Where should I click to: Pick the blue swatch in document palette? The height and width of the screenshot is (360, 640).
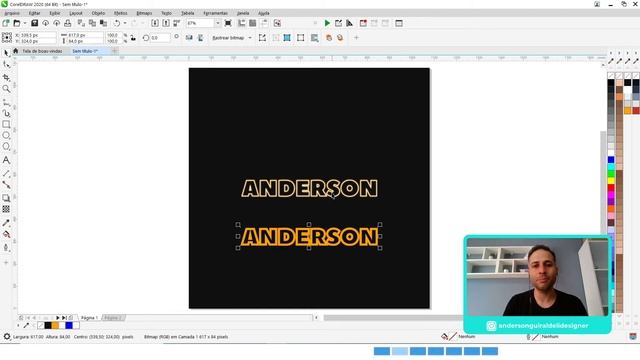(69, 325)
